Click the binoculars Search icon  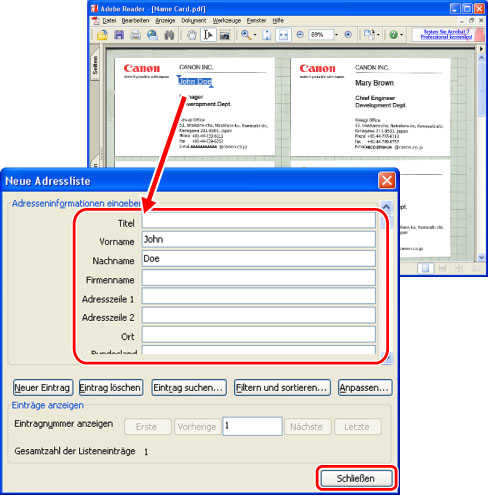169,35
